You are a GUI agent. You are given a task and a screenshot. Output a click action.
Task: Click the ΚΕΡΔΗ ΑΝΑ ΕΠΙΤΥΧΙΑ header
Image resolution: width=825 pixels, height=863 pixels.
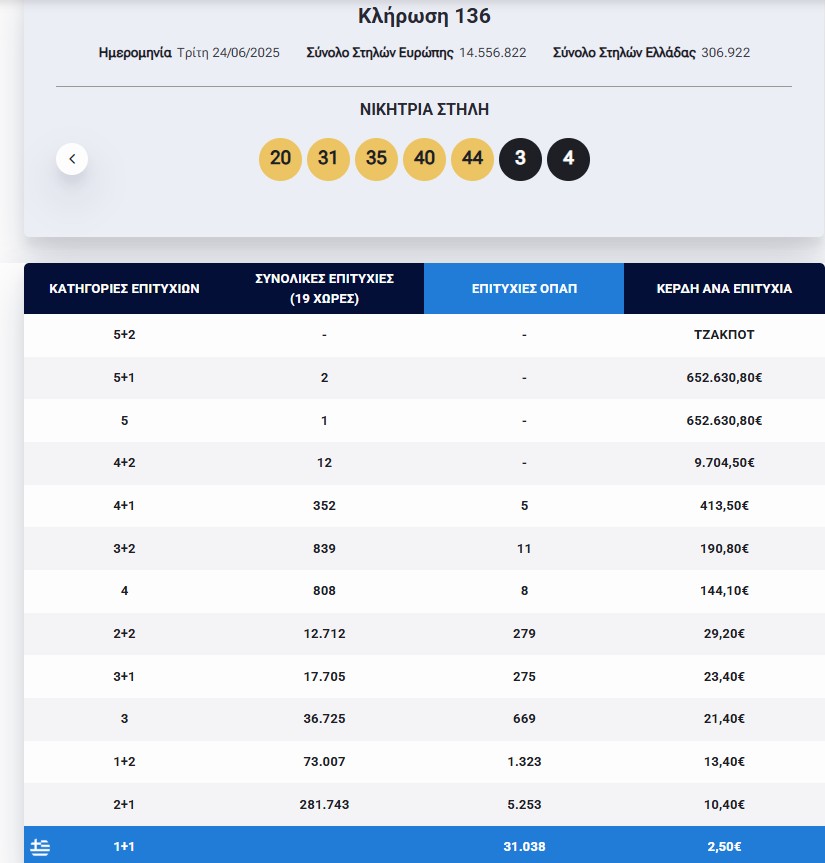tap(724, 289)
